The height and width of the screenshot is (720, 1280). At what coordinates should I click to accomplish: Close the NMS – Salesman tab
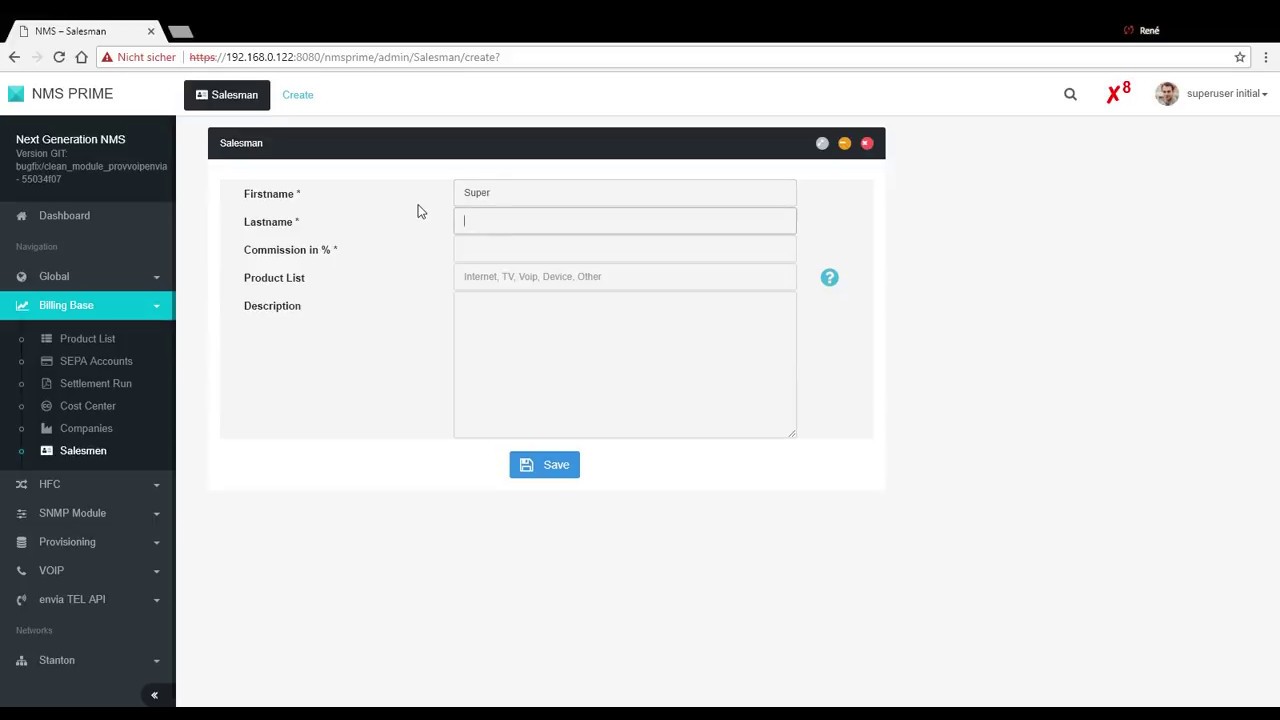(151, 31)
